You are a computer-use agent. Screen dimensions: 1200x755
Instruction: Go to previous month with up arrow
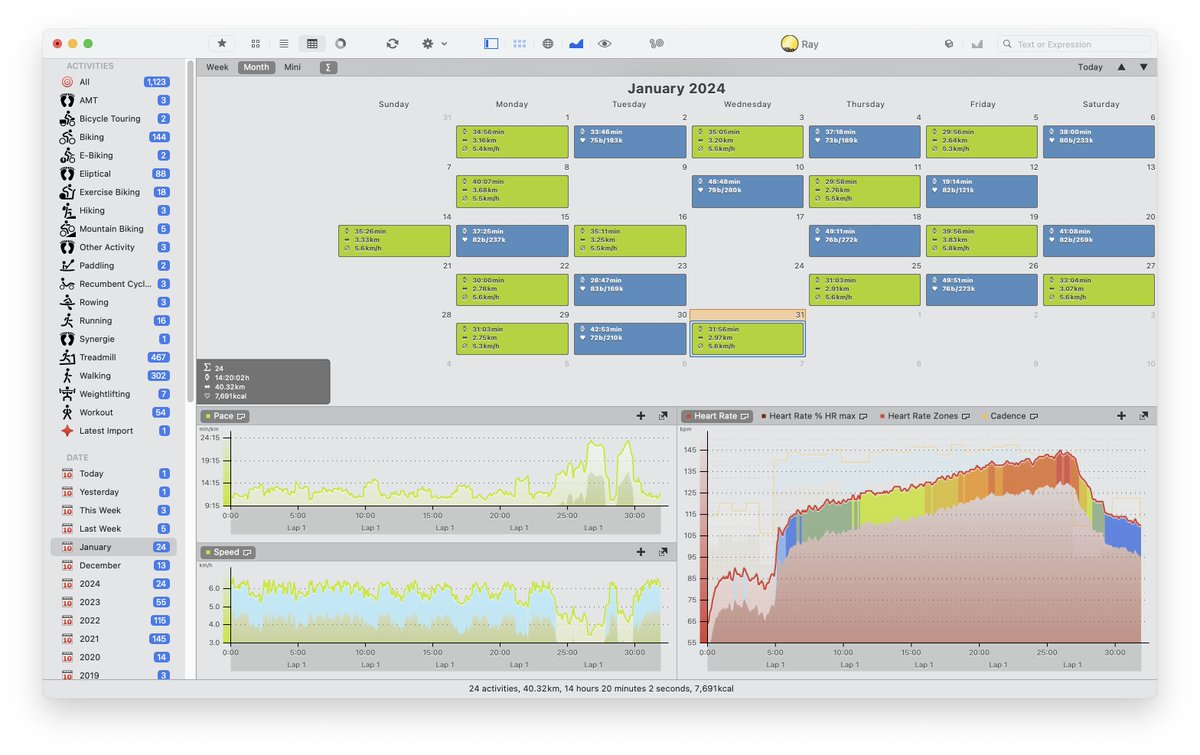click(1121, 67)
